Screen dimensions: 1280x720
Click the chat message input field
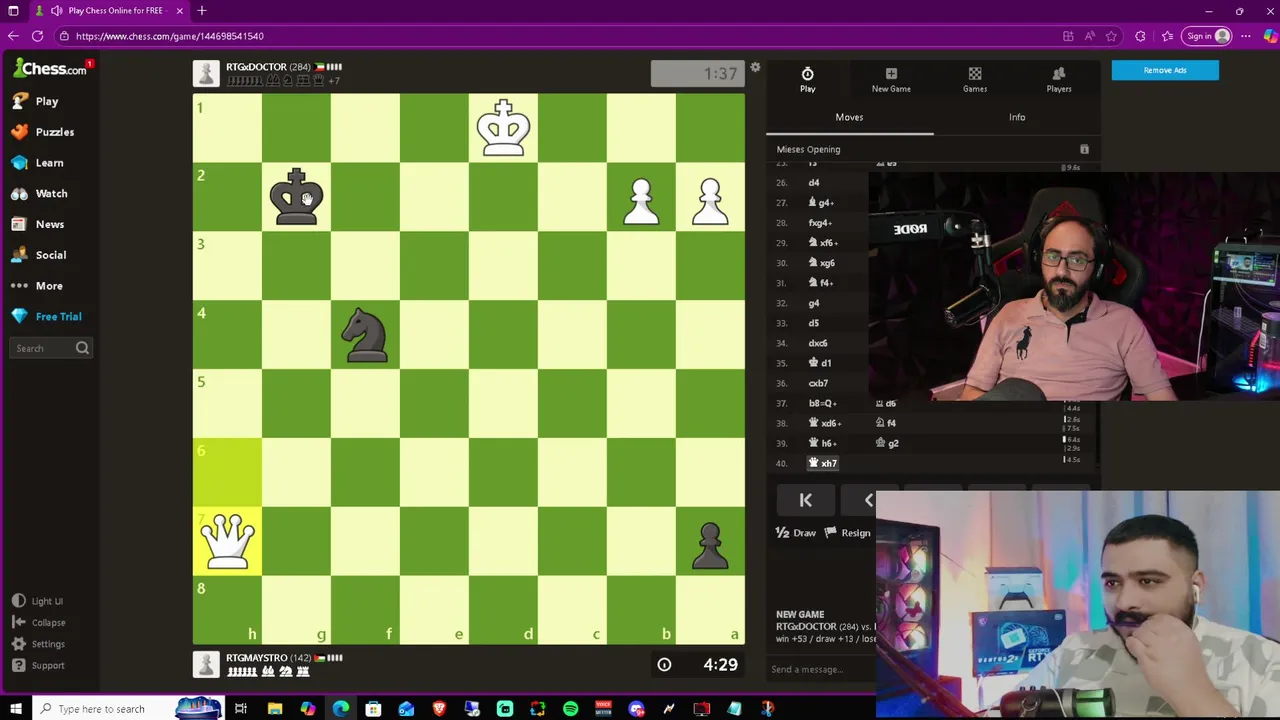[x=820, y=669]
